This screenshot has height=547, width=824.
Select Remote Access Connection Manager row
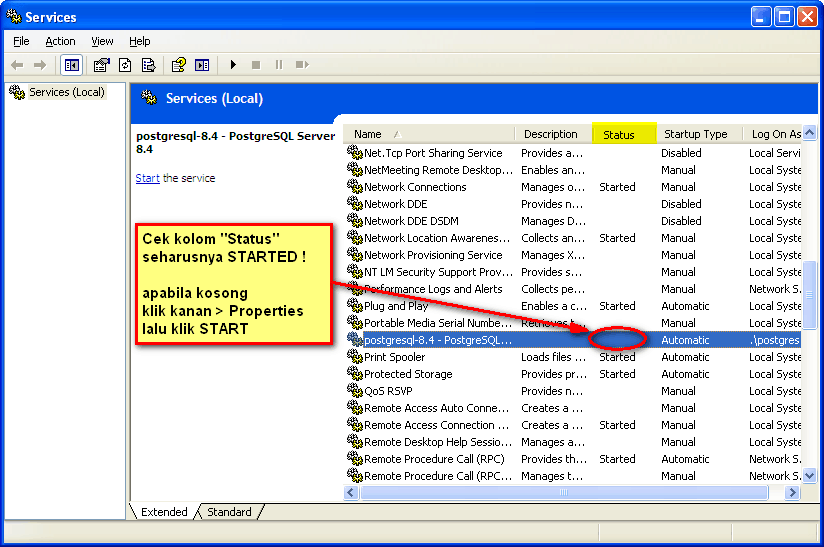(573, 425)
